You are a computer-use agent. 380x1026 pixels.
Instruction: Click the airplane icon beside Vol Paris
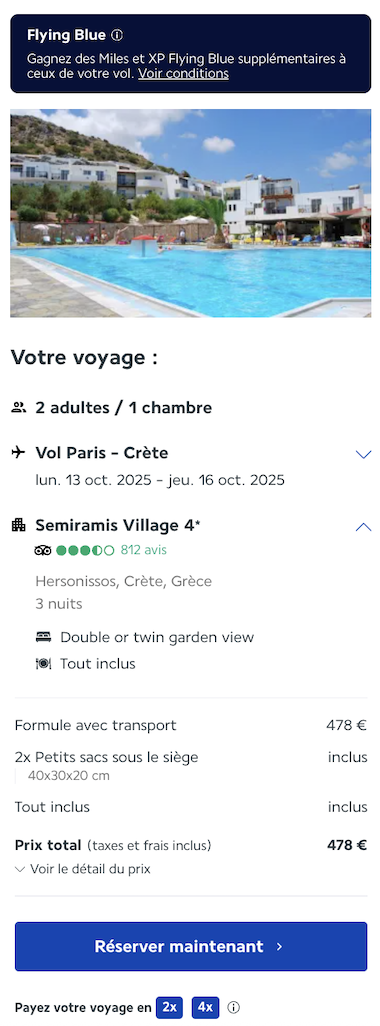19,452
